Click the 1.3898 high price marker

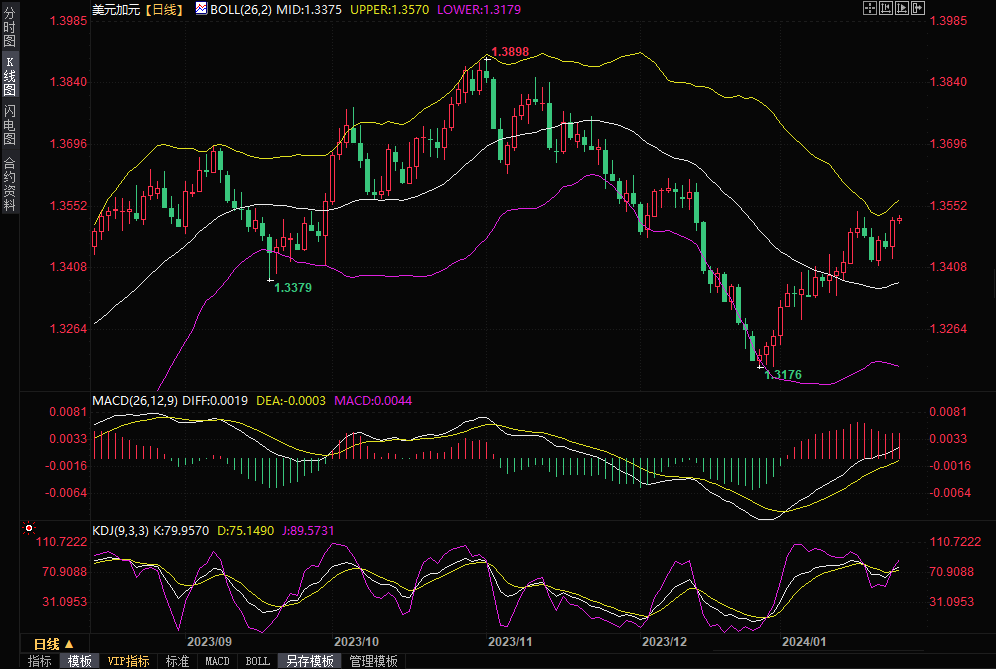(x=509, y=51)
